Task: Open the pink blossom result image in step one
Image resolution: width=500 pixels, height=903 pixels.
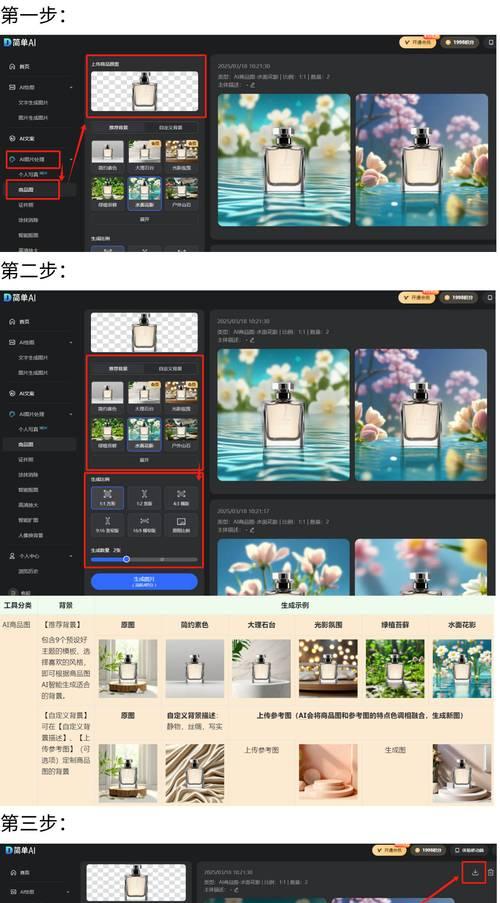Action: click(422, 160)
